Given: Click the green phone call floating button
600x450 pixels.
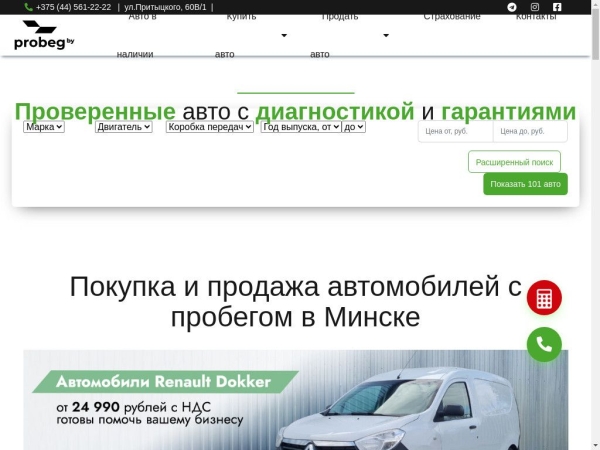Looking at the screenshot, I should (x=544, y=344).
